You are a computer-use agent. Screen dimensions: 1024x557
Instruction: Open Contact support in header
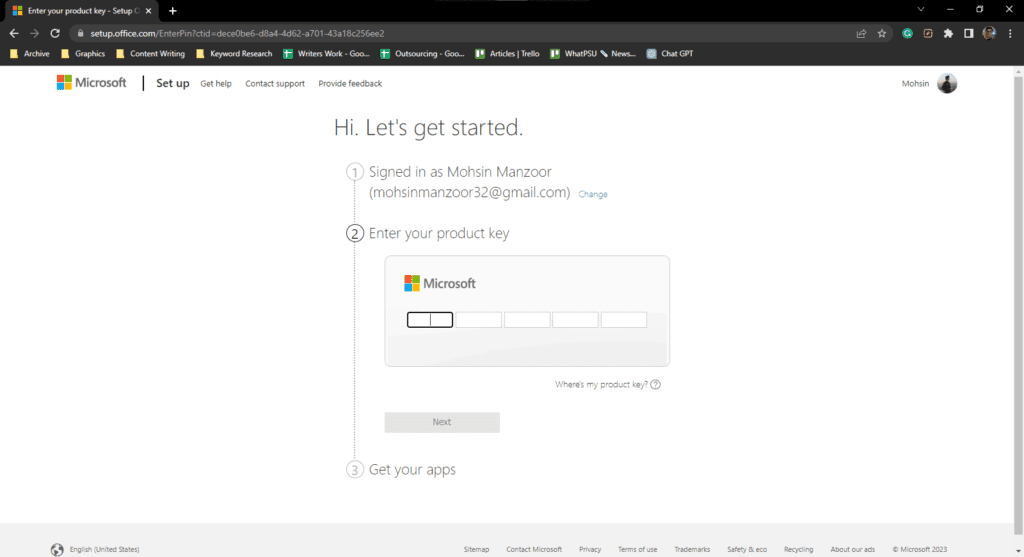pos(275,84)
